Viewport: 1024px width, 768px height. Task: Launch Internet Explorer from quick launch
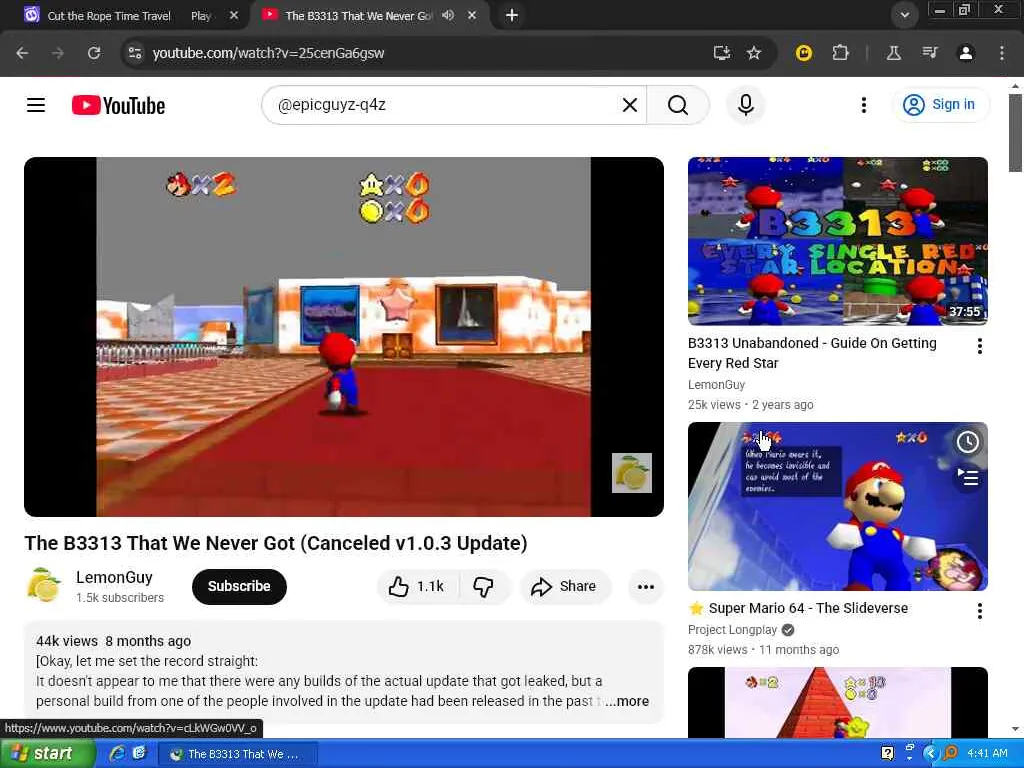tap(118, 754)
